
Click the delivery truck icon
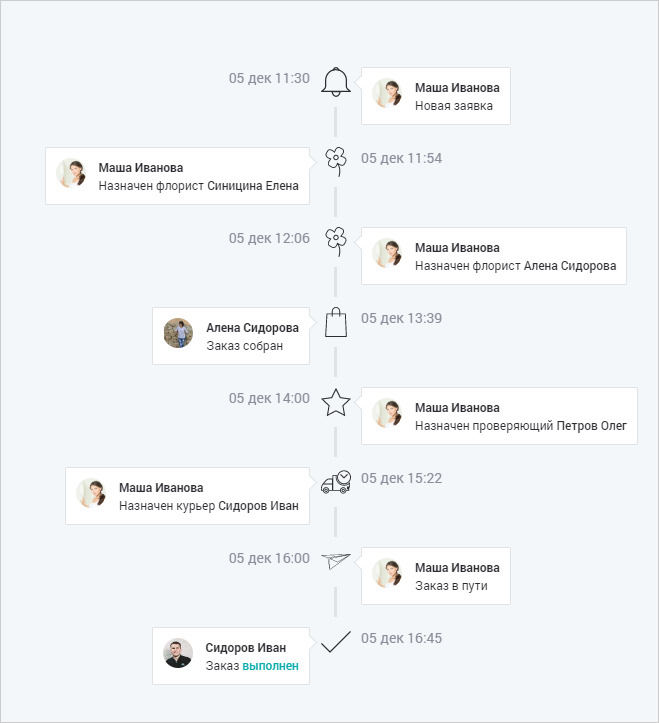point(336,482)
